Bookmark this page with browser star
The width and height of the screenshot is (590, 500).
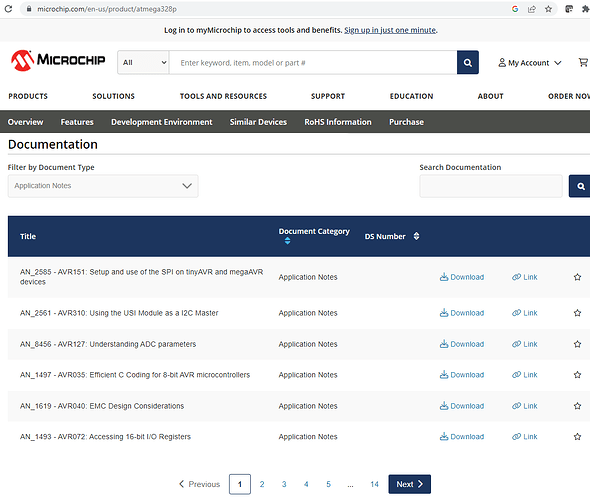[548, 9]
